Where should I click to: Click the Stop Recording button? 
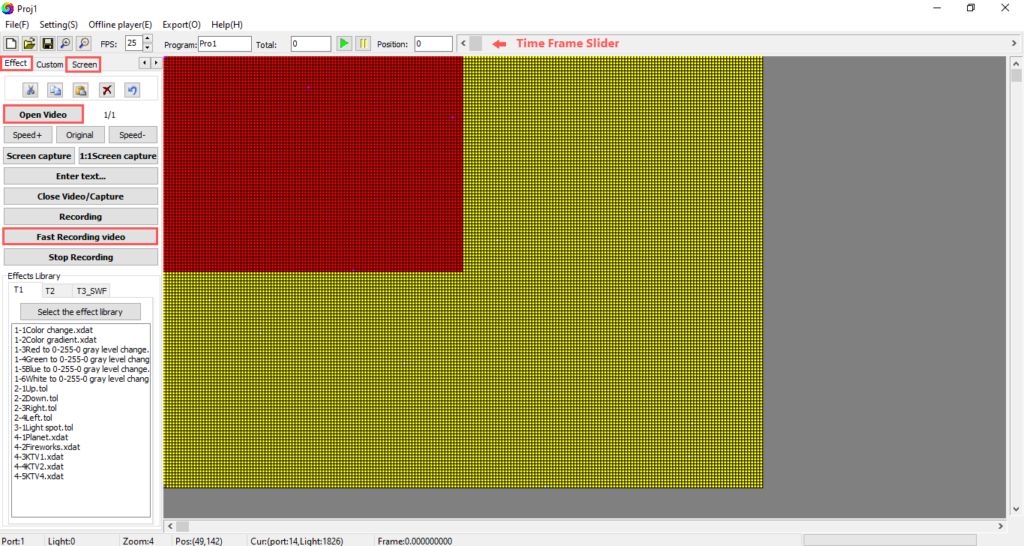tap(81, 257)
